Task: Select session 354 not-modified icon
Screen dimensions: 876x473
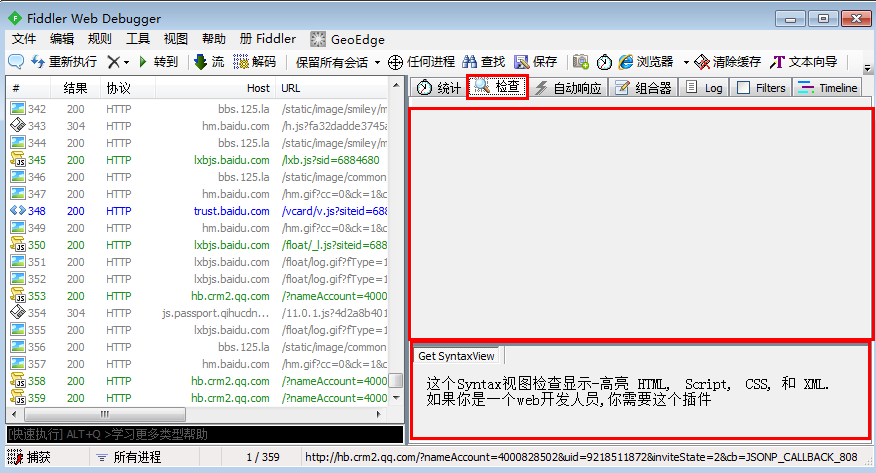Action: 18,312
